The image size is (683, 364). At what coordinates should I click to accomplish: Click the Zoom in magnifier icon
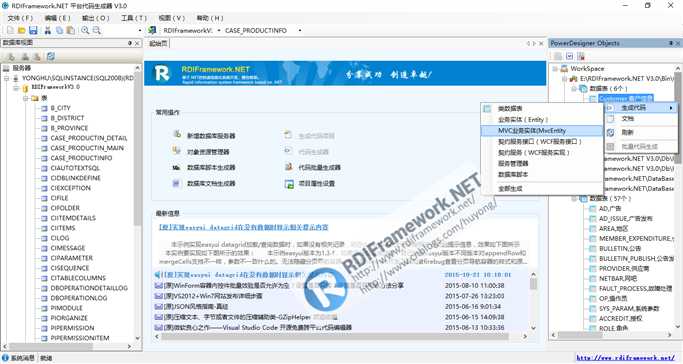tap(85, 30)
